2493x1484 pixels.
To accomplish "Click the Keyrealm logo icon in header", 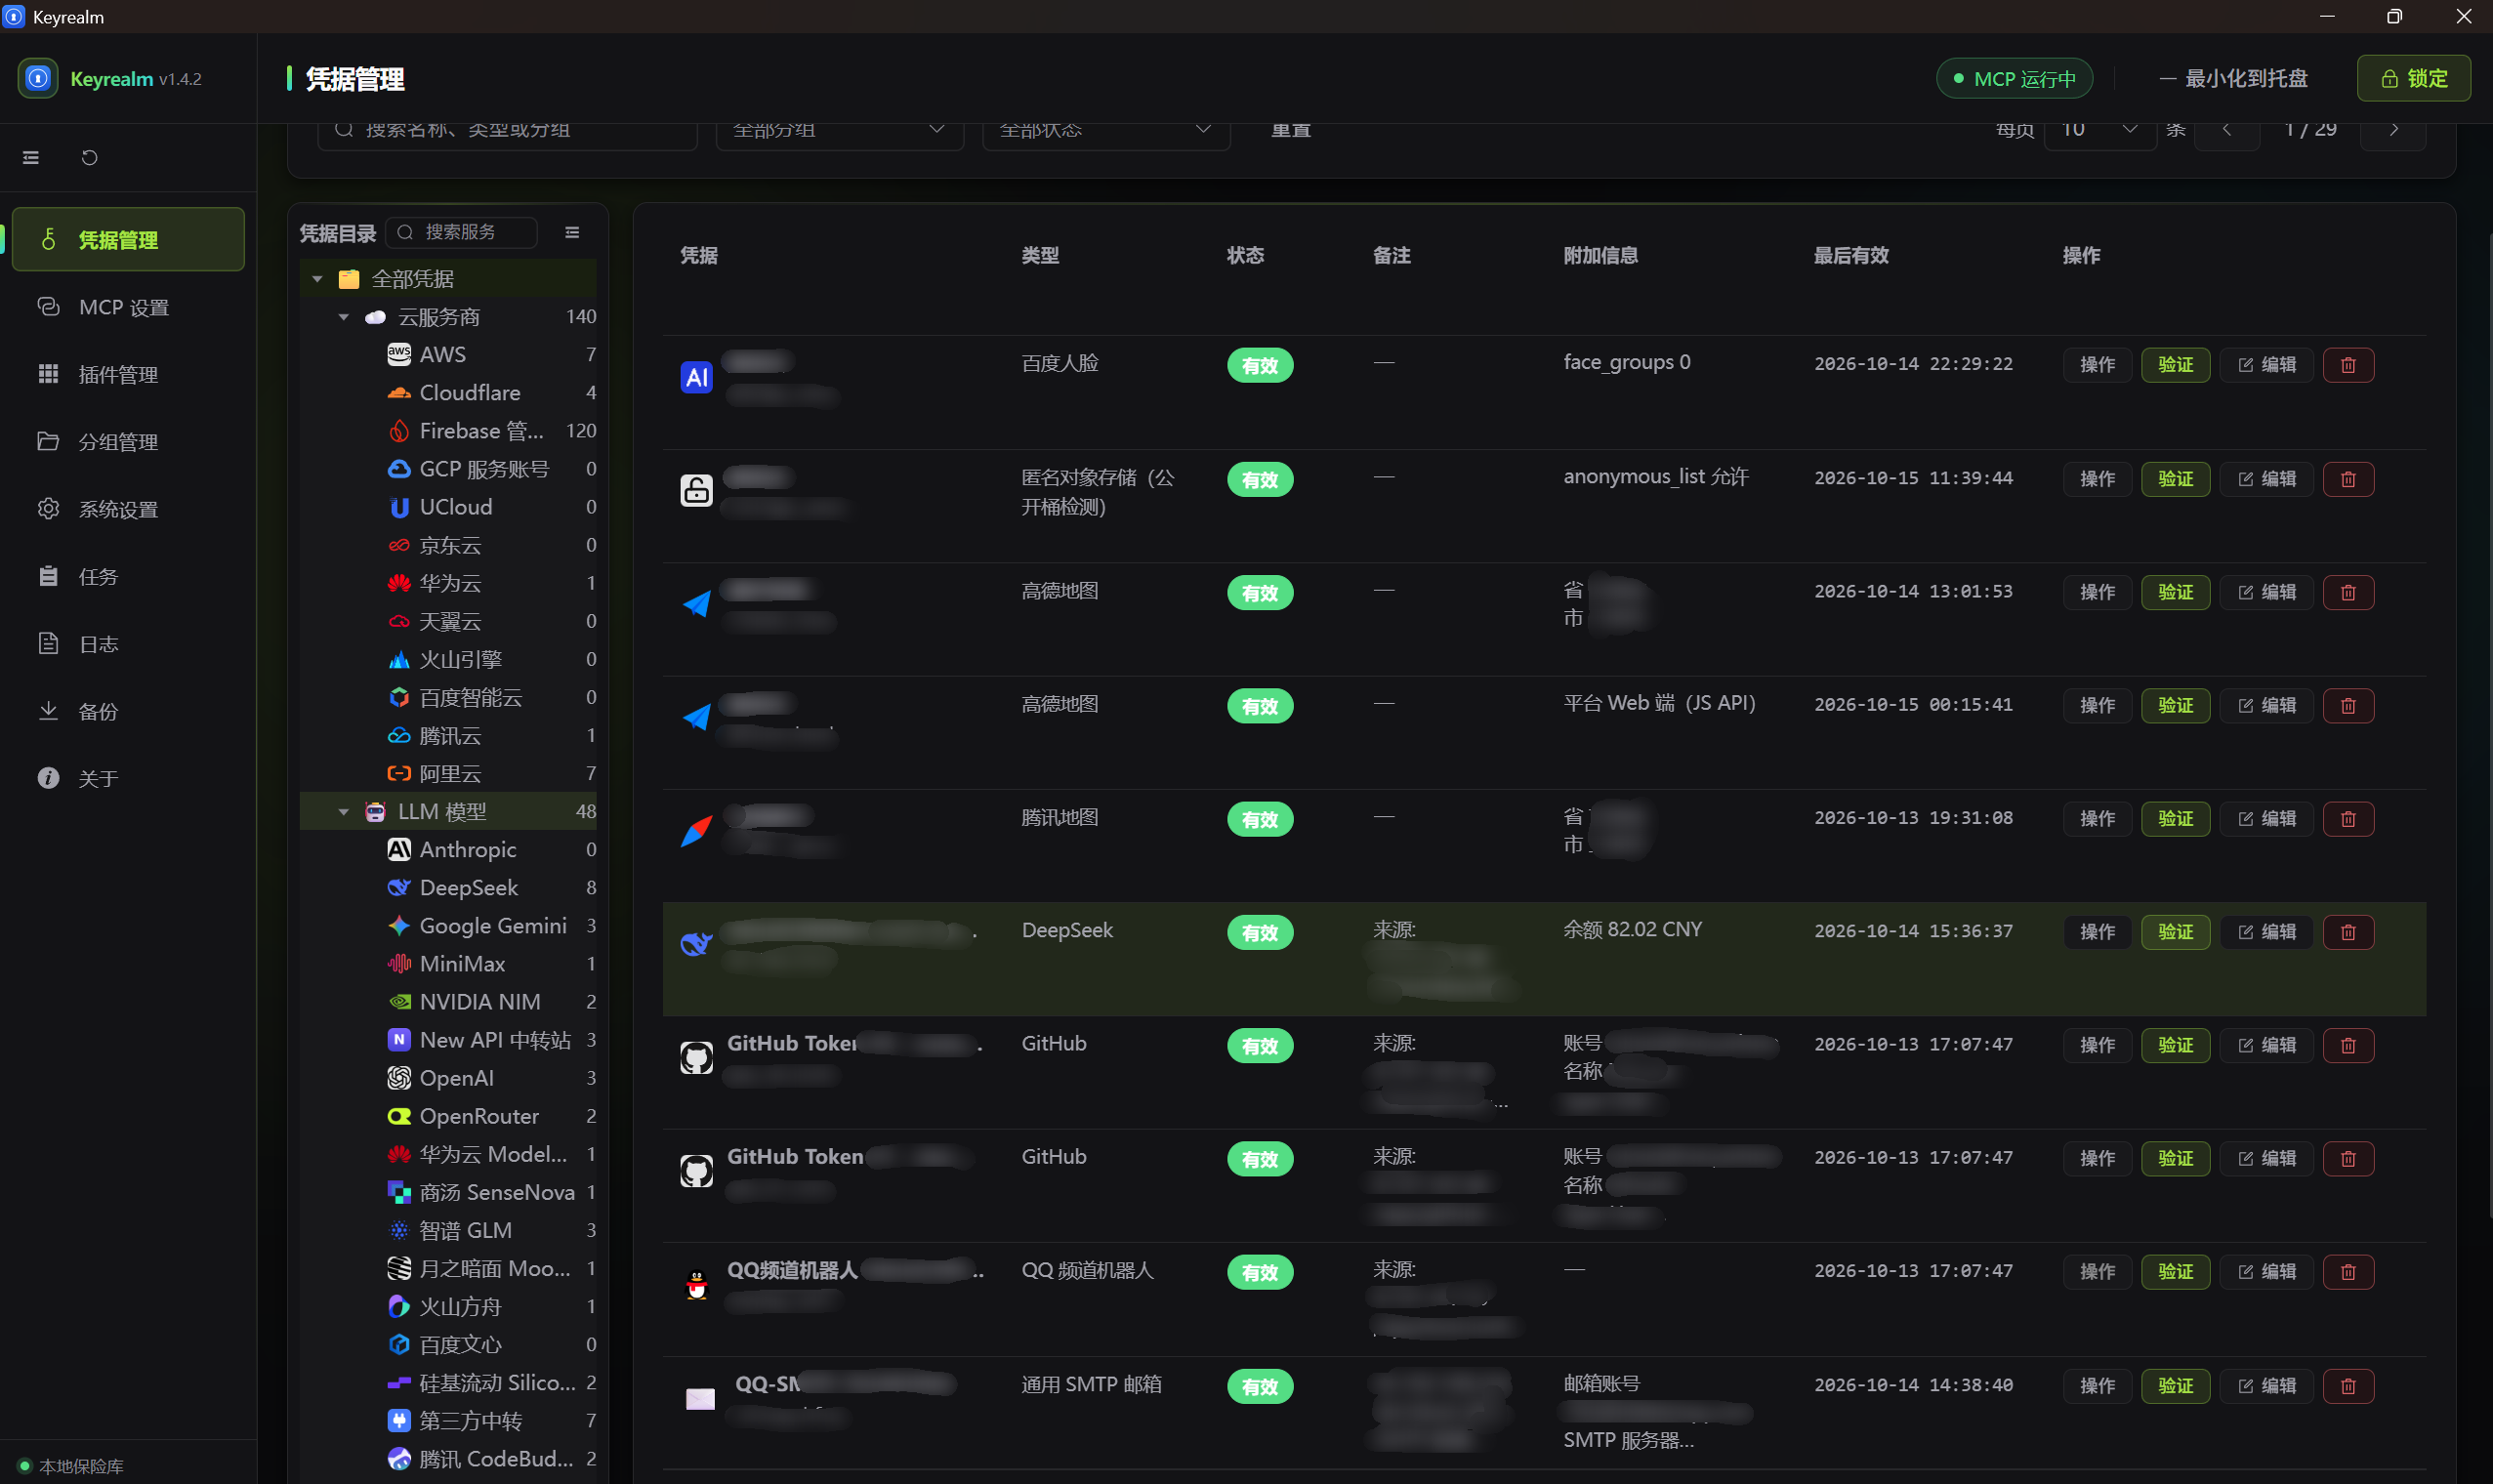I will coord(38,78).
